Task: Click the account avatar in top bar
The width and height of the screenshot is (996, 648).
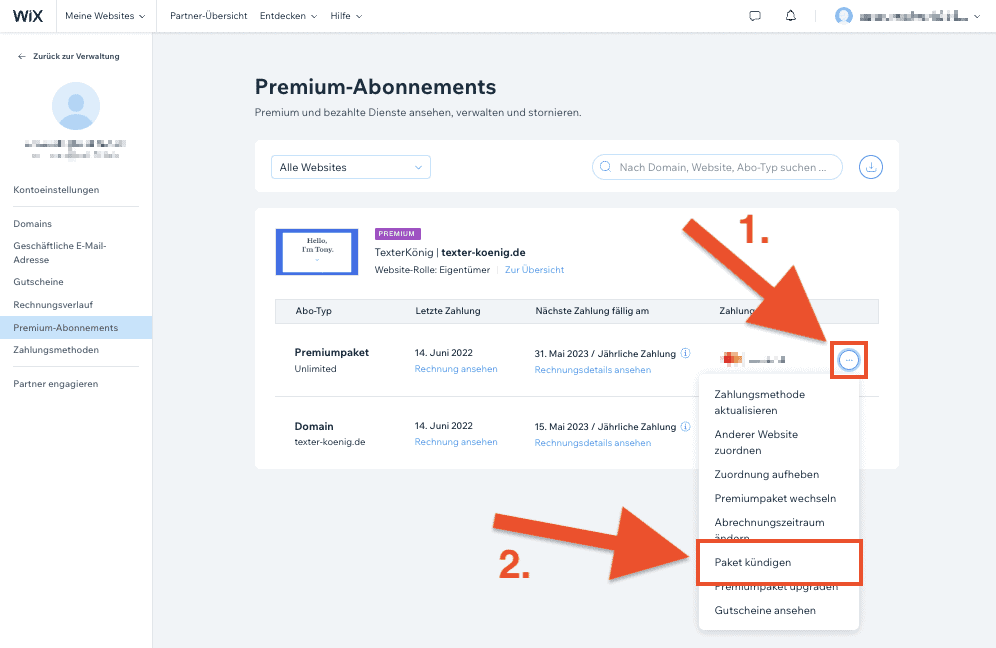Action: [x=844, y=16]
